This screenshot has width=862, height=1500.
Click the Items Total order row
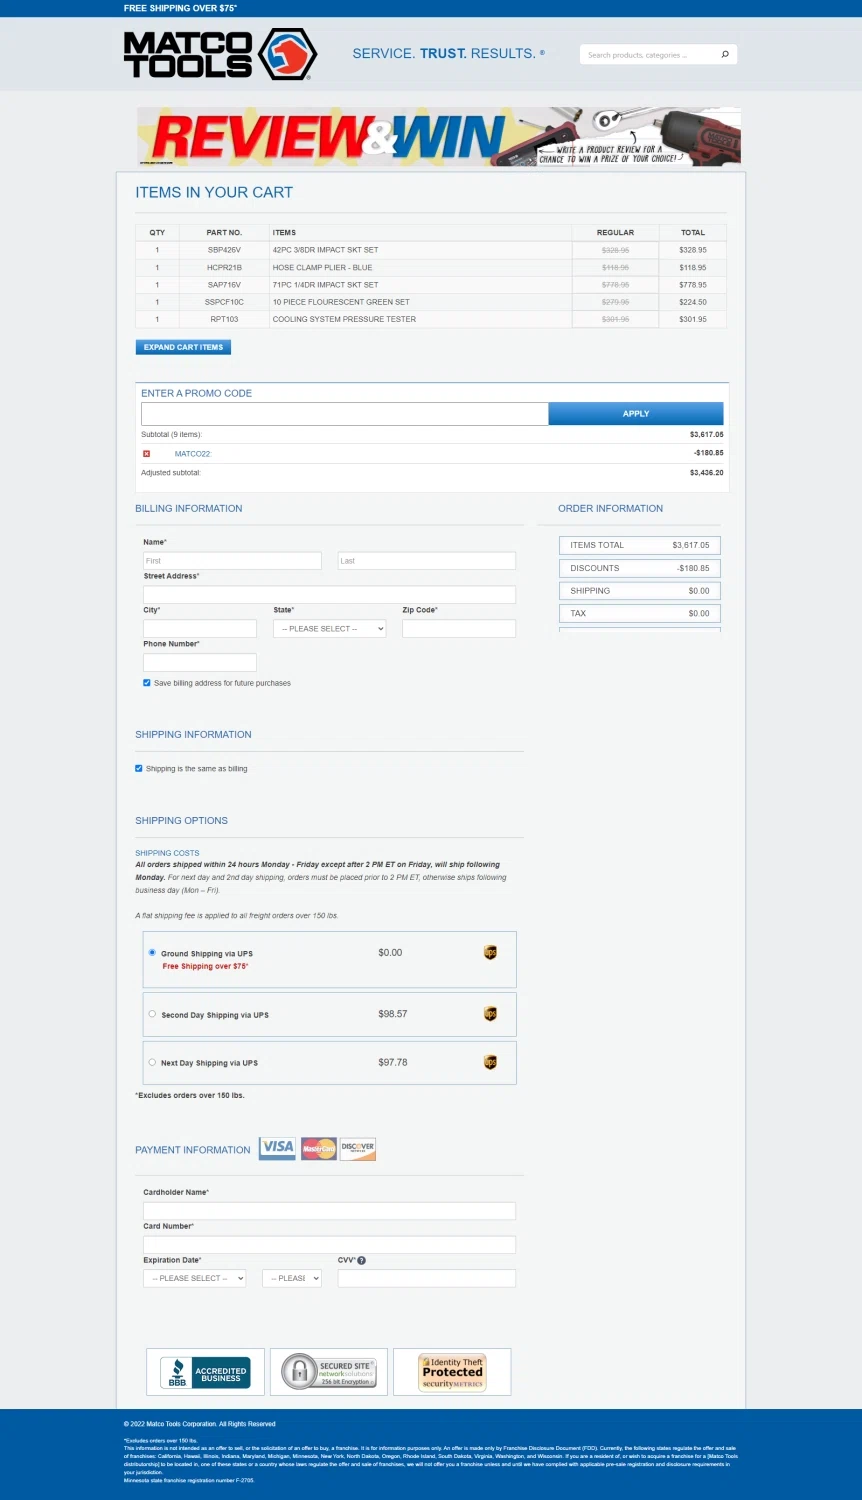coord(640,545)
